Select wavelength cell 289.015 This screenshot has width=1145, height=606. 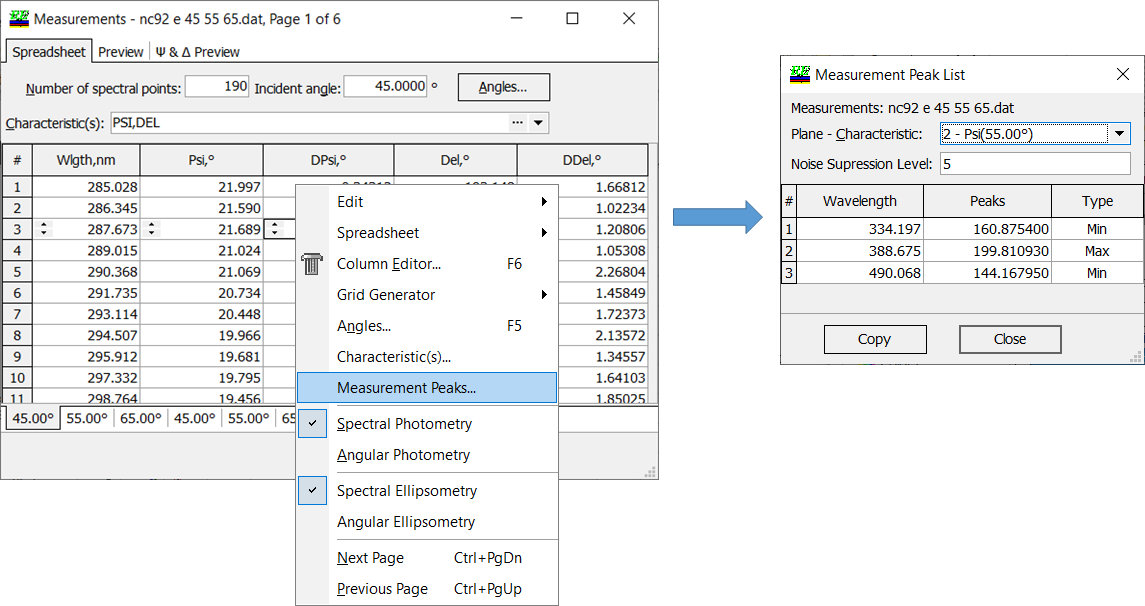[86, 250]
